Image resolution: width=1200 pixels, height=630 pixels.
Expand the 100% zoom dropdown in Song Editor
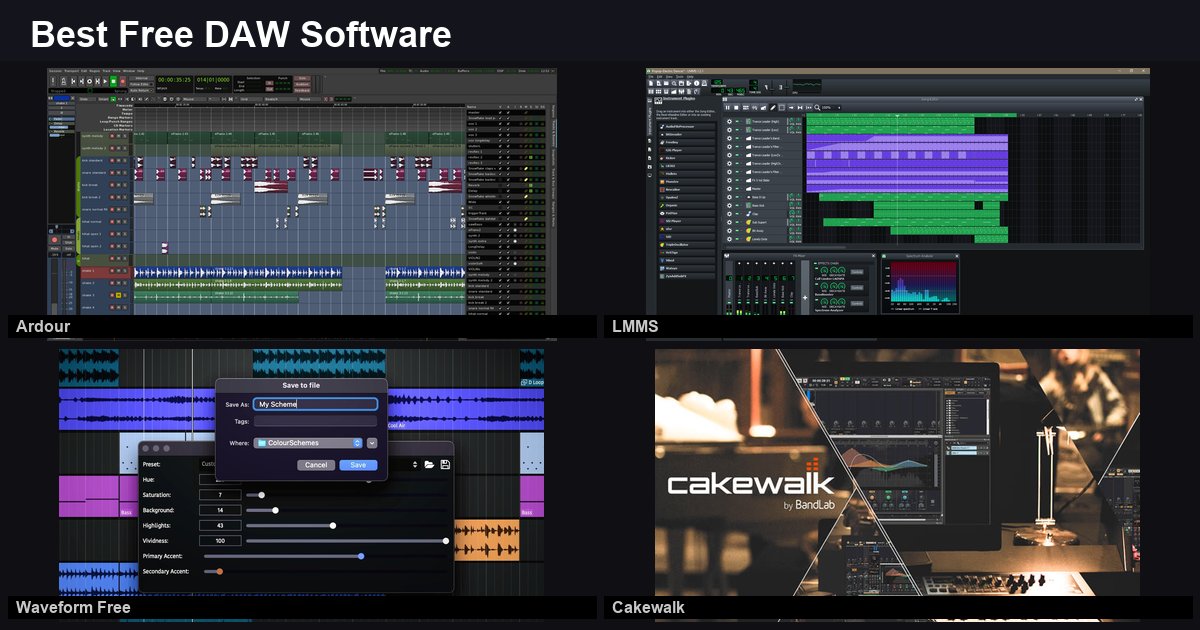coord(839,107)
